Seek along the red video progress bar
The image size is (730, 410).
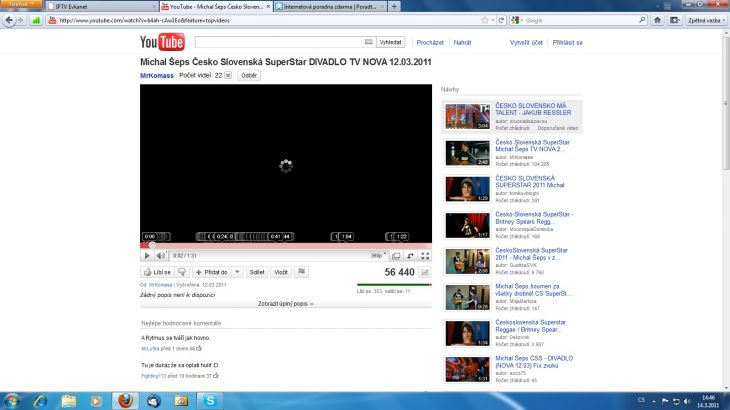pyautogui.click(x=286, y=245)
